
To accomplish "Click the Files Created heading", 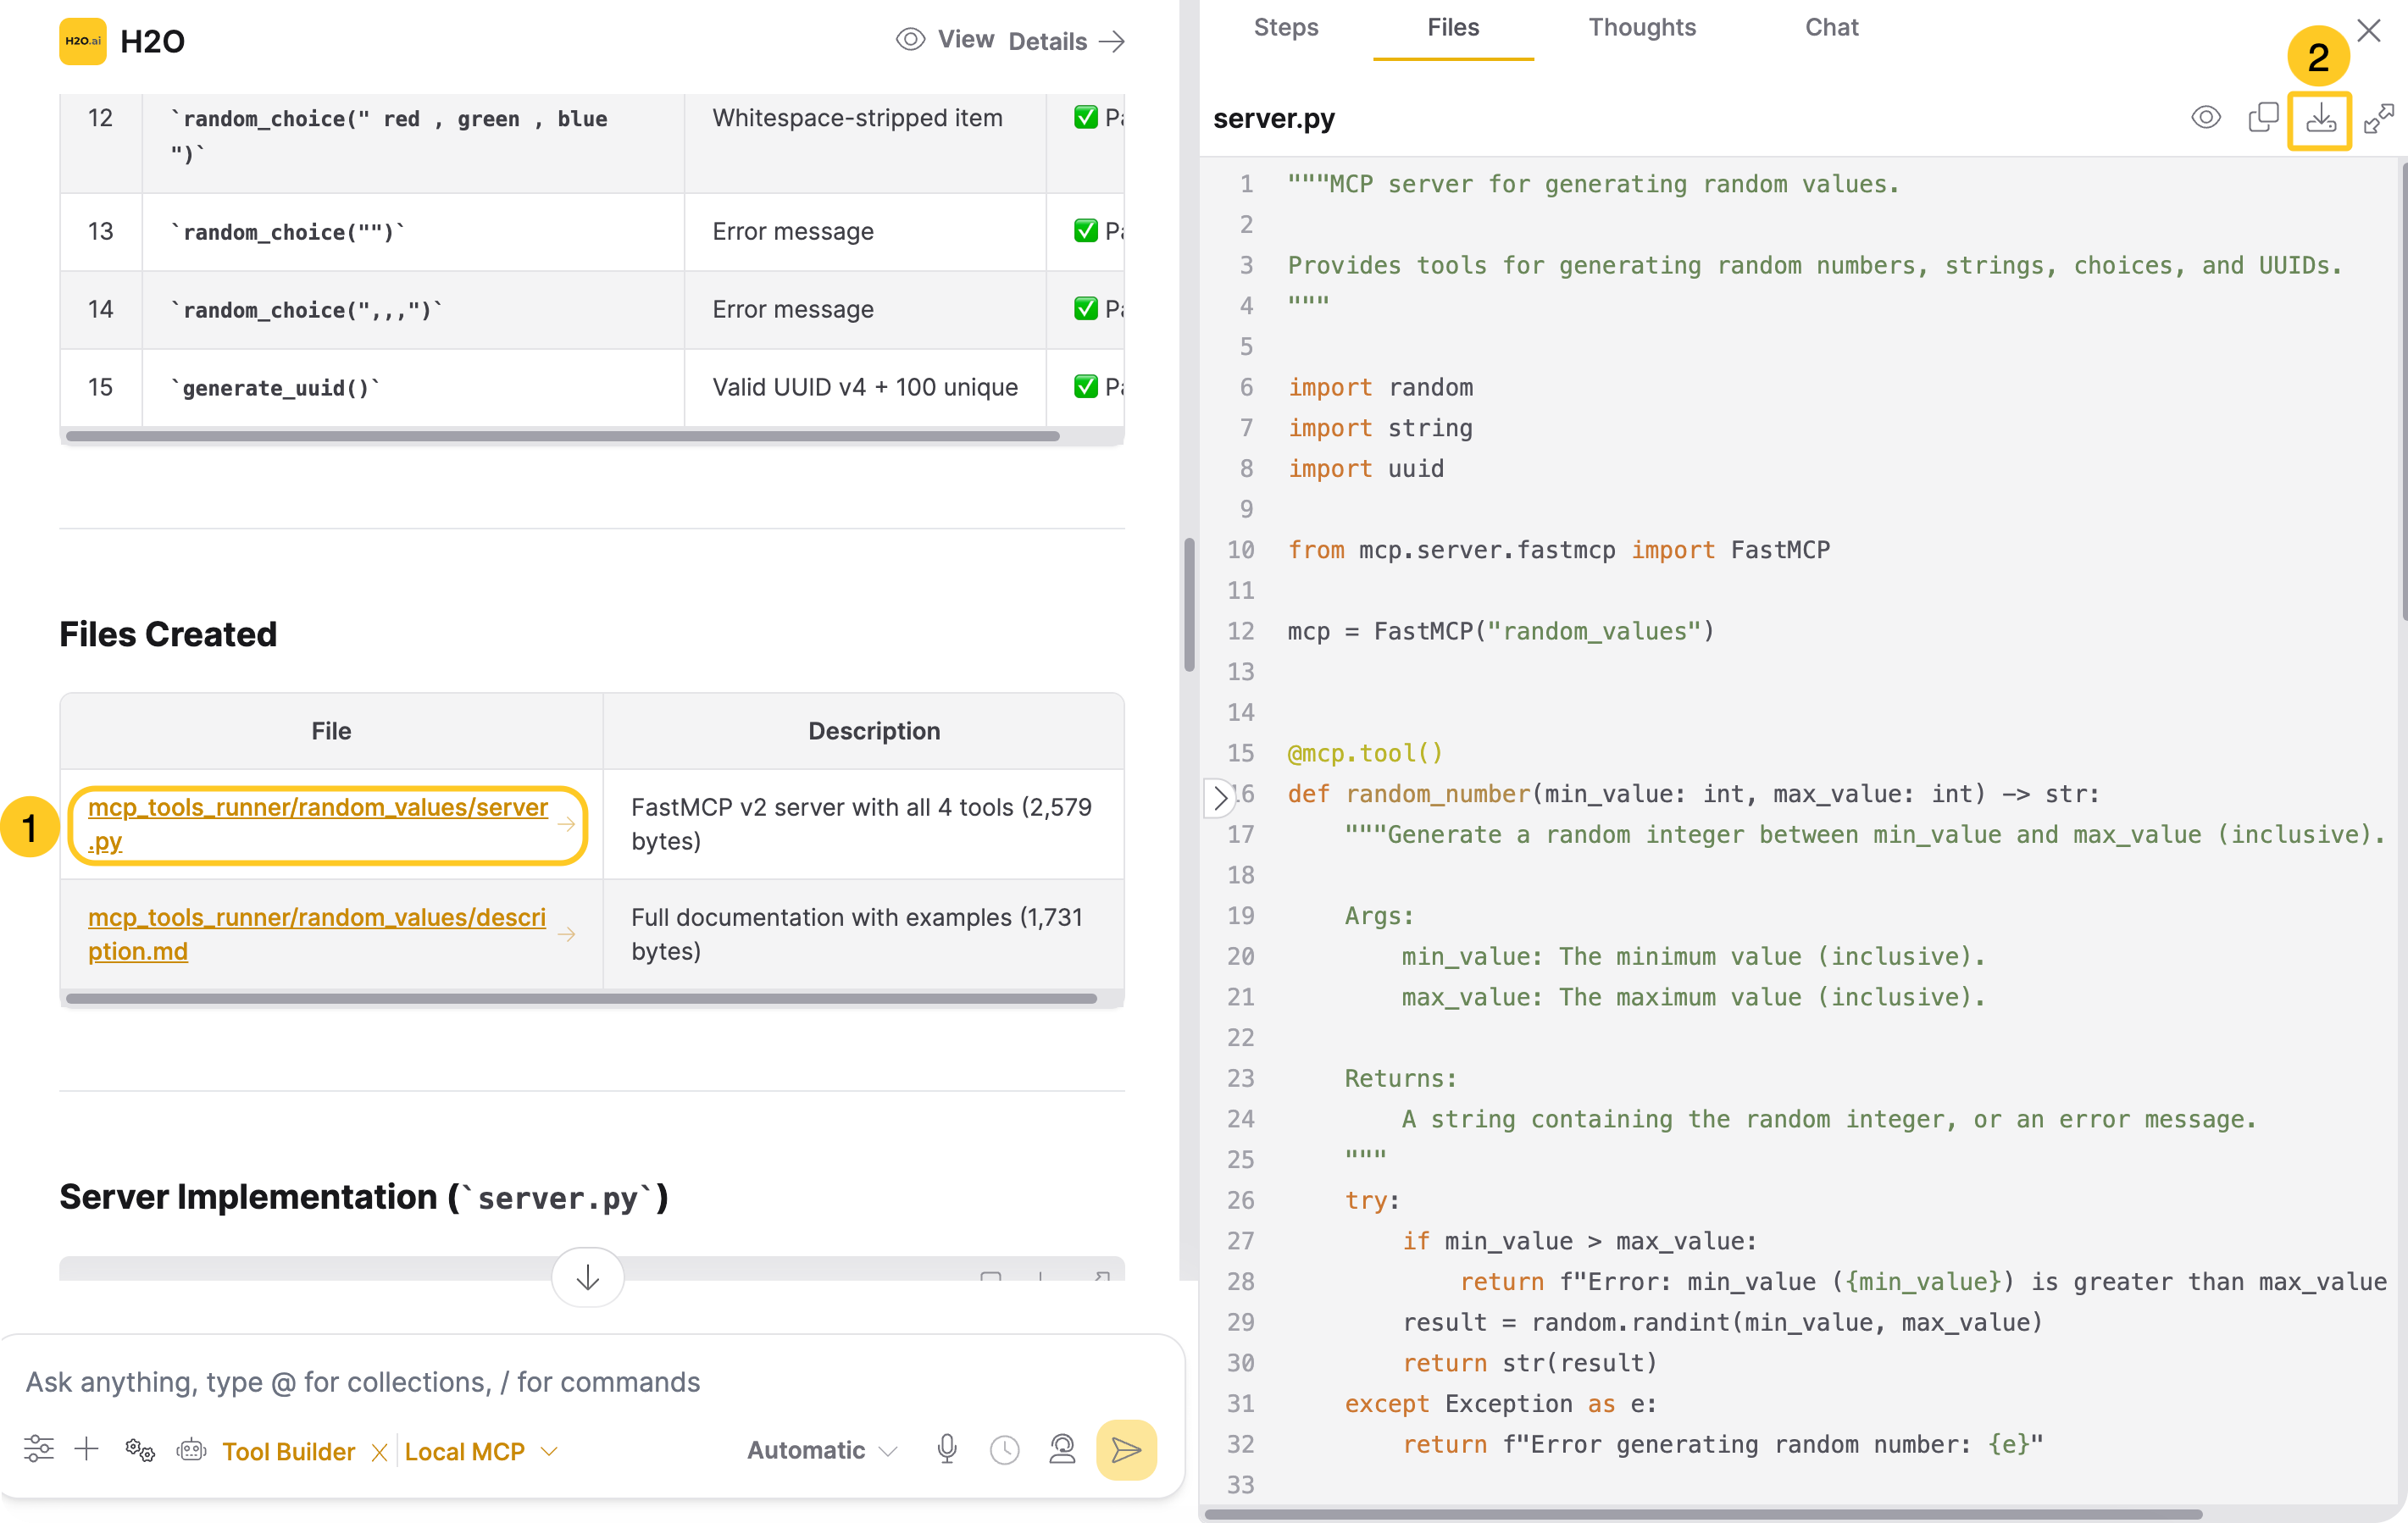I will (x=168, y=634).
